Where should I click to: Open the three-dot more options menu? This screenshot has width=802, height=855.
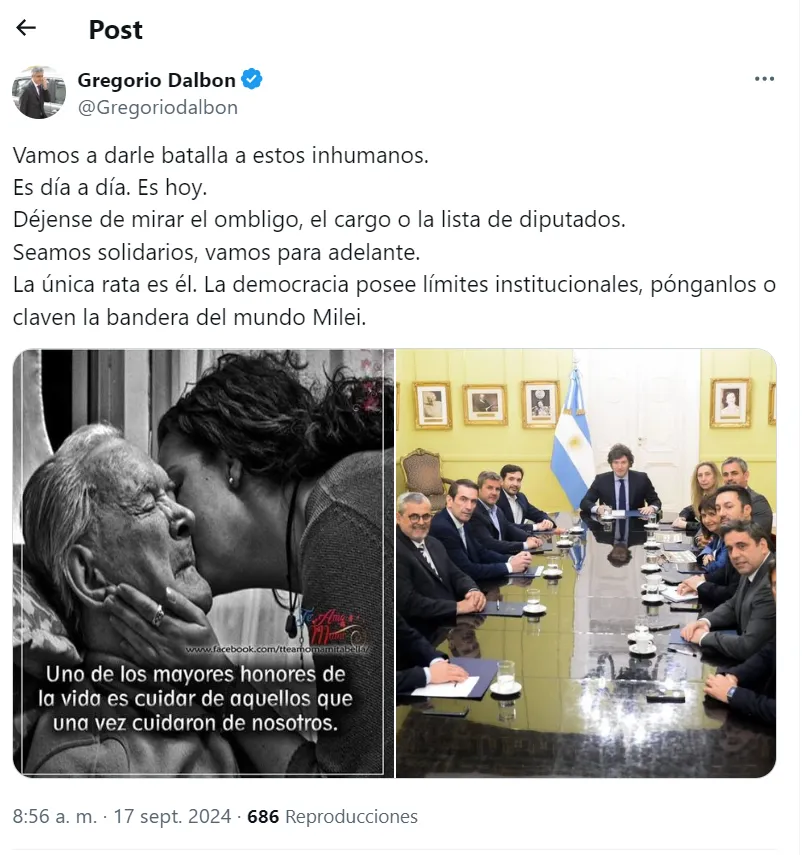pyautogui.click(x=764, y=79)
